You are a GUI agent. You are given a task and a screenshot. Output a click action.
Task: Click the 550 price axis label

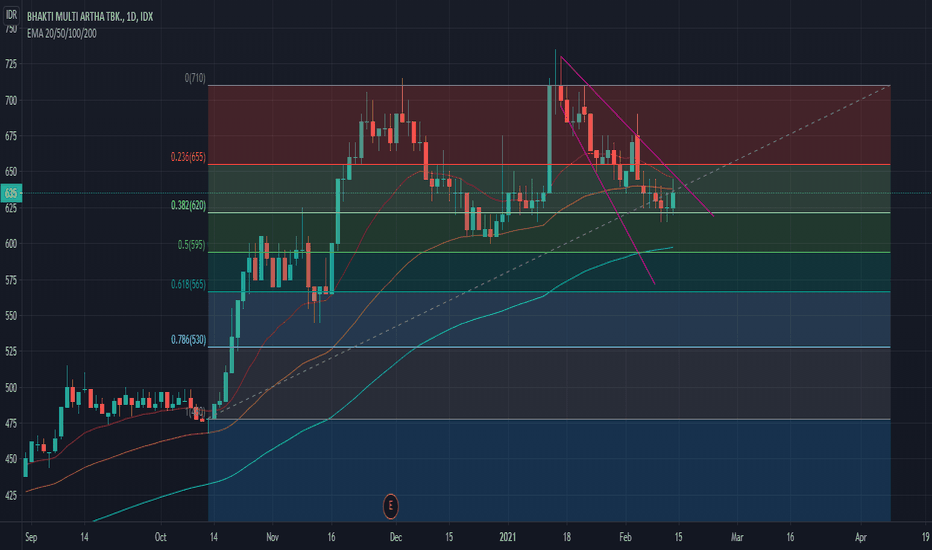pyautogui.click(x=11, y=316)
